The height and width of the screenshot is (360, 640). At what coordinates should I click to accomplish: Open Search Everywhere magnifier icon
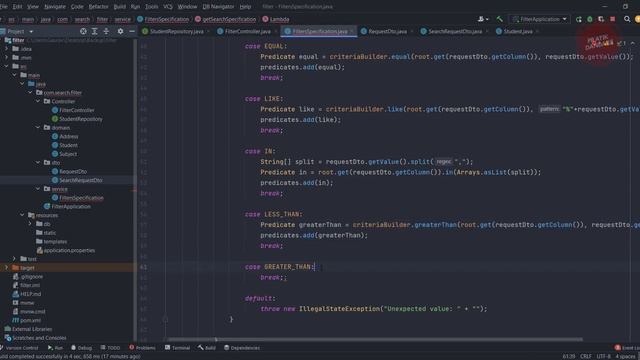(x=627, y=19)
